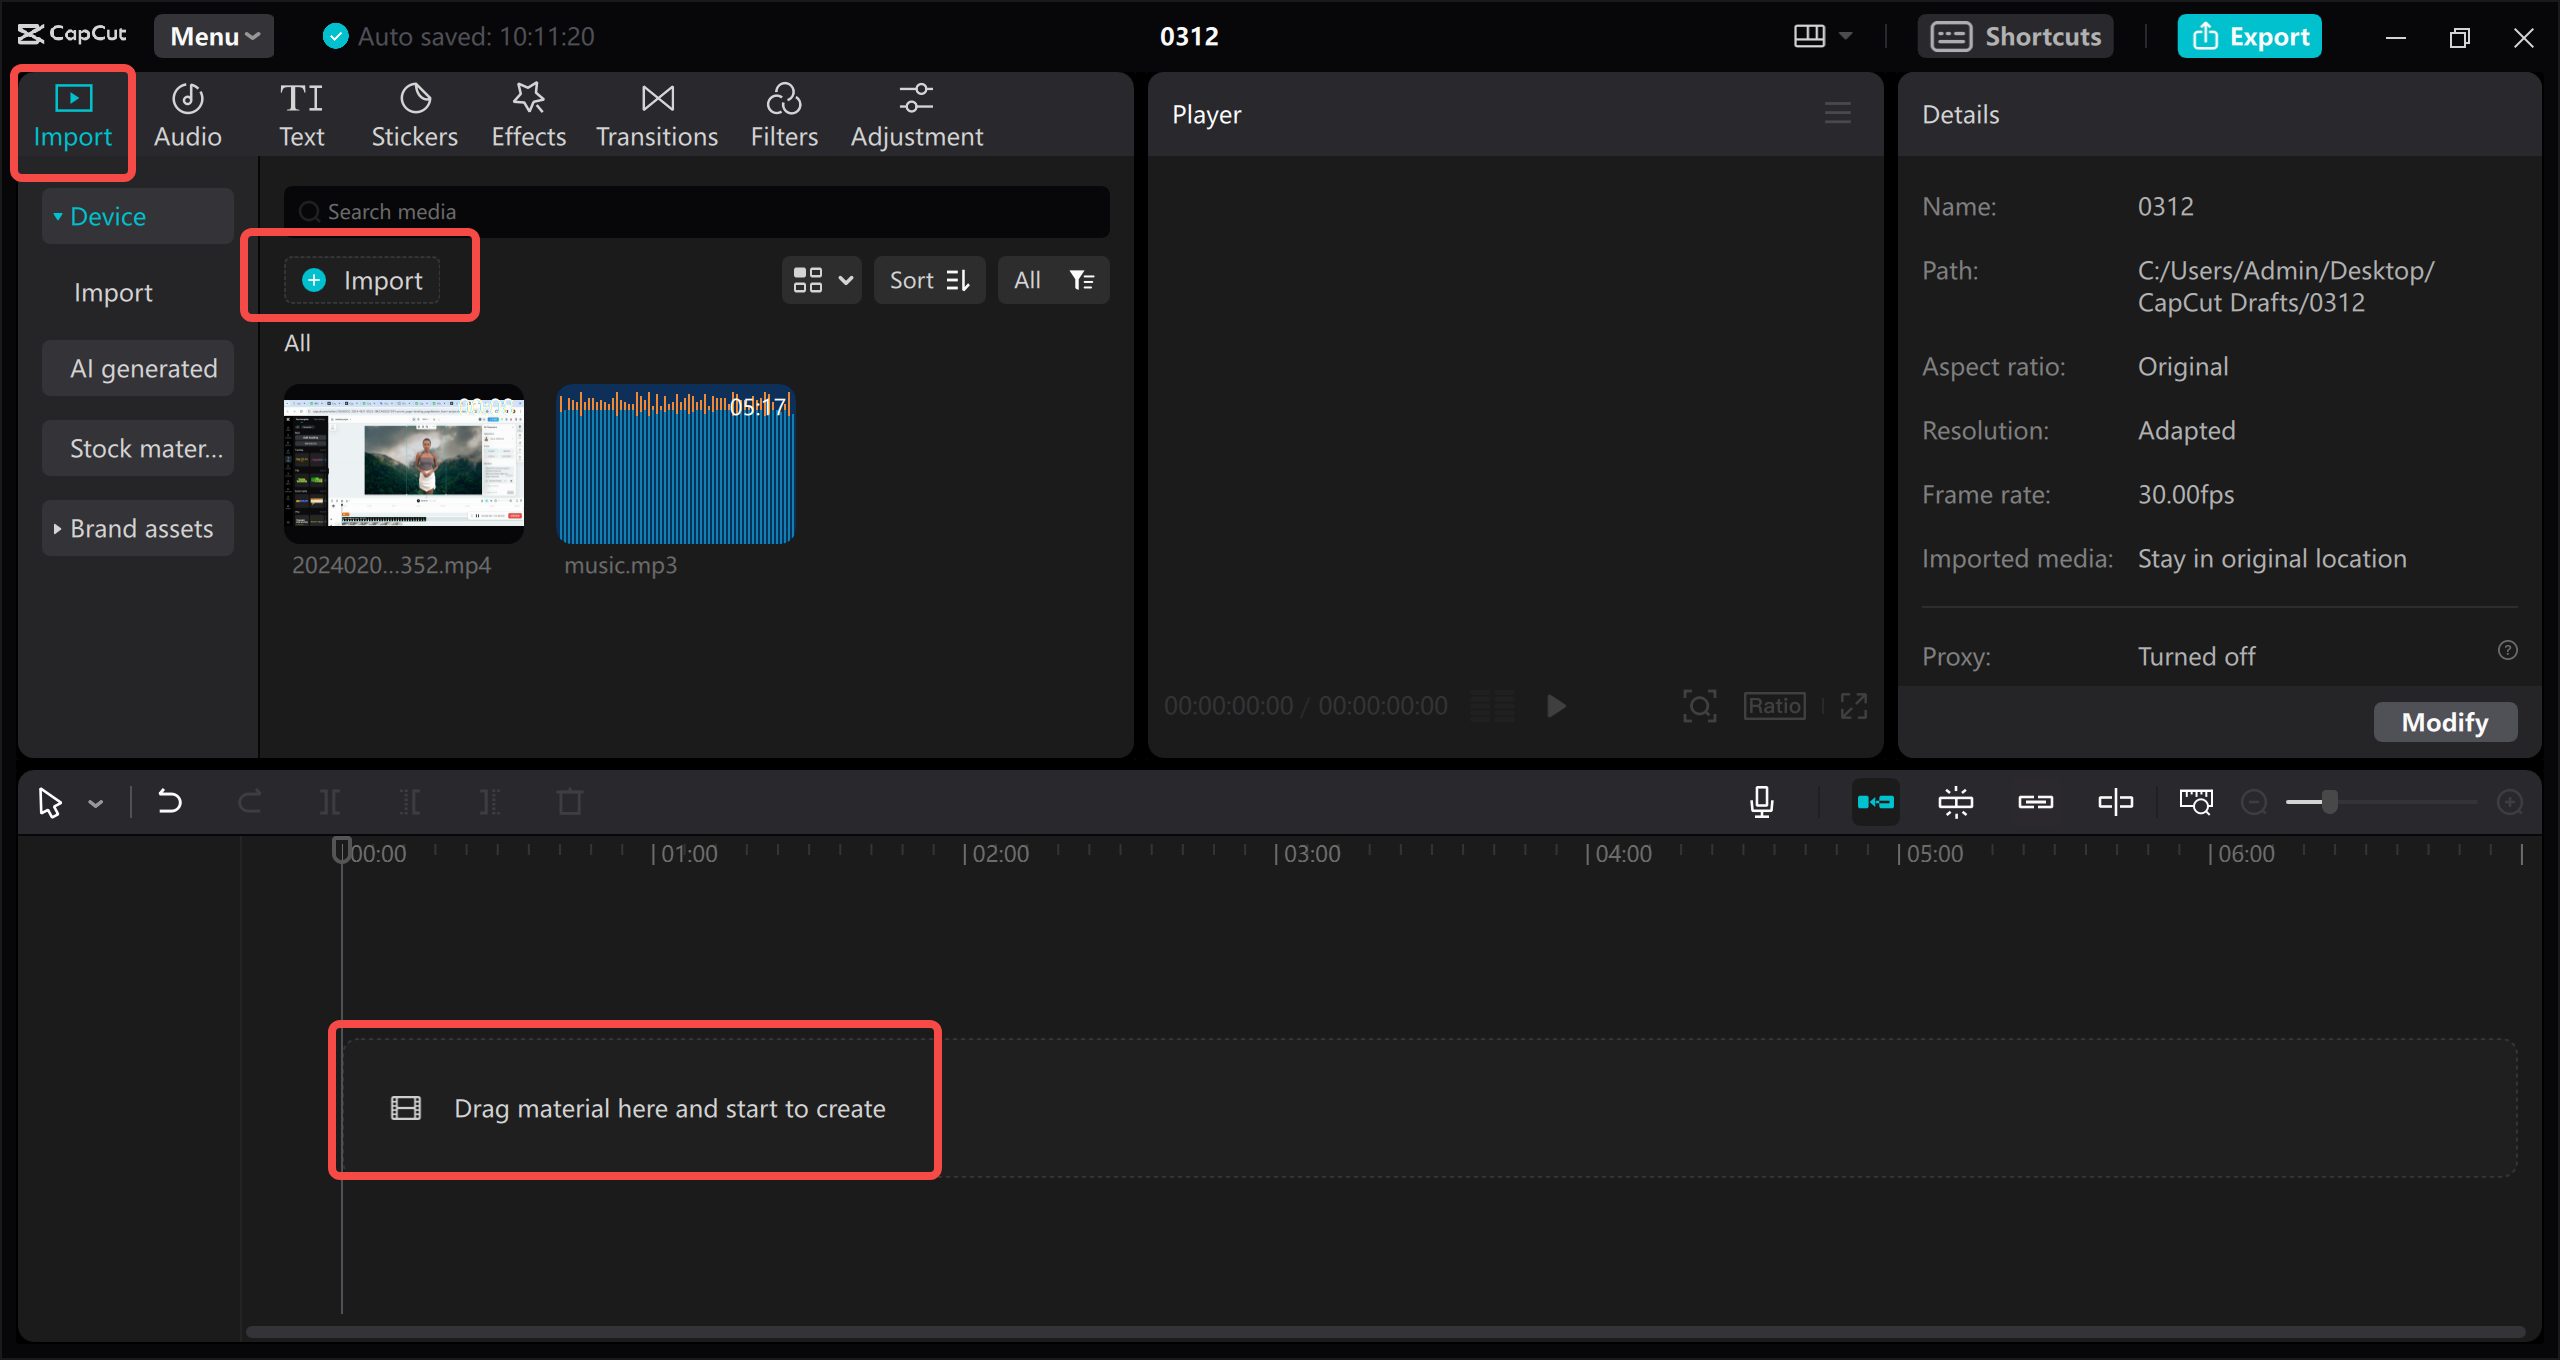Toggle auto snapping in timeline

tap(1956, 802)
